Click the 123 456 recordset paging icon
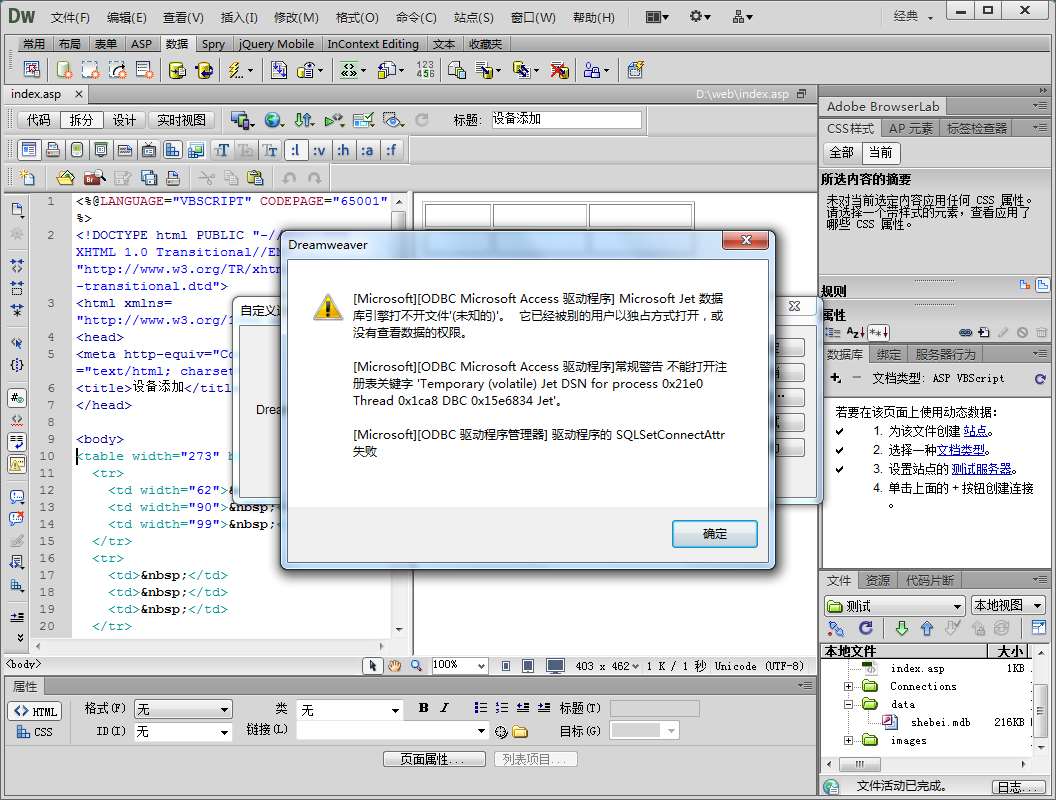Image resolution: width=1056 pixels, height=800 pixels. point(425,69)
